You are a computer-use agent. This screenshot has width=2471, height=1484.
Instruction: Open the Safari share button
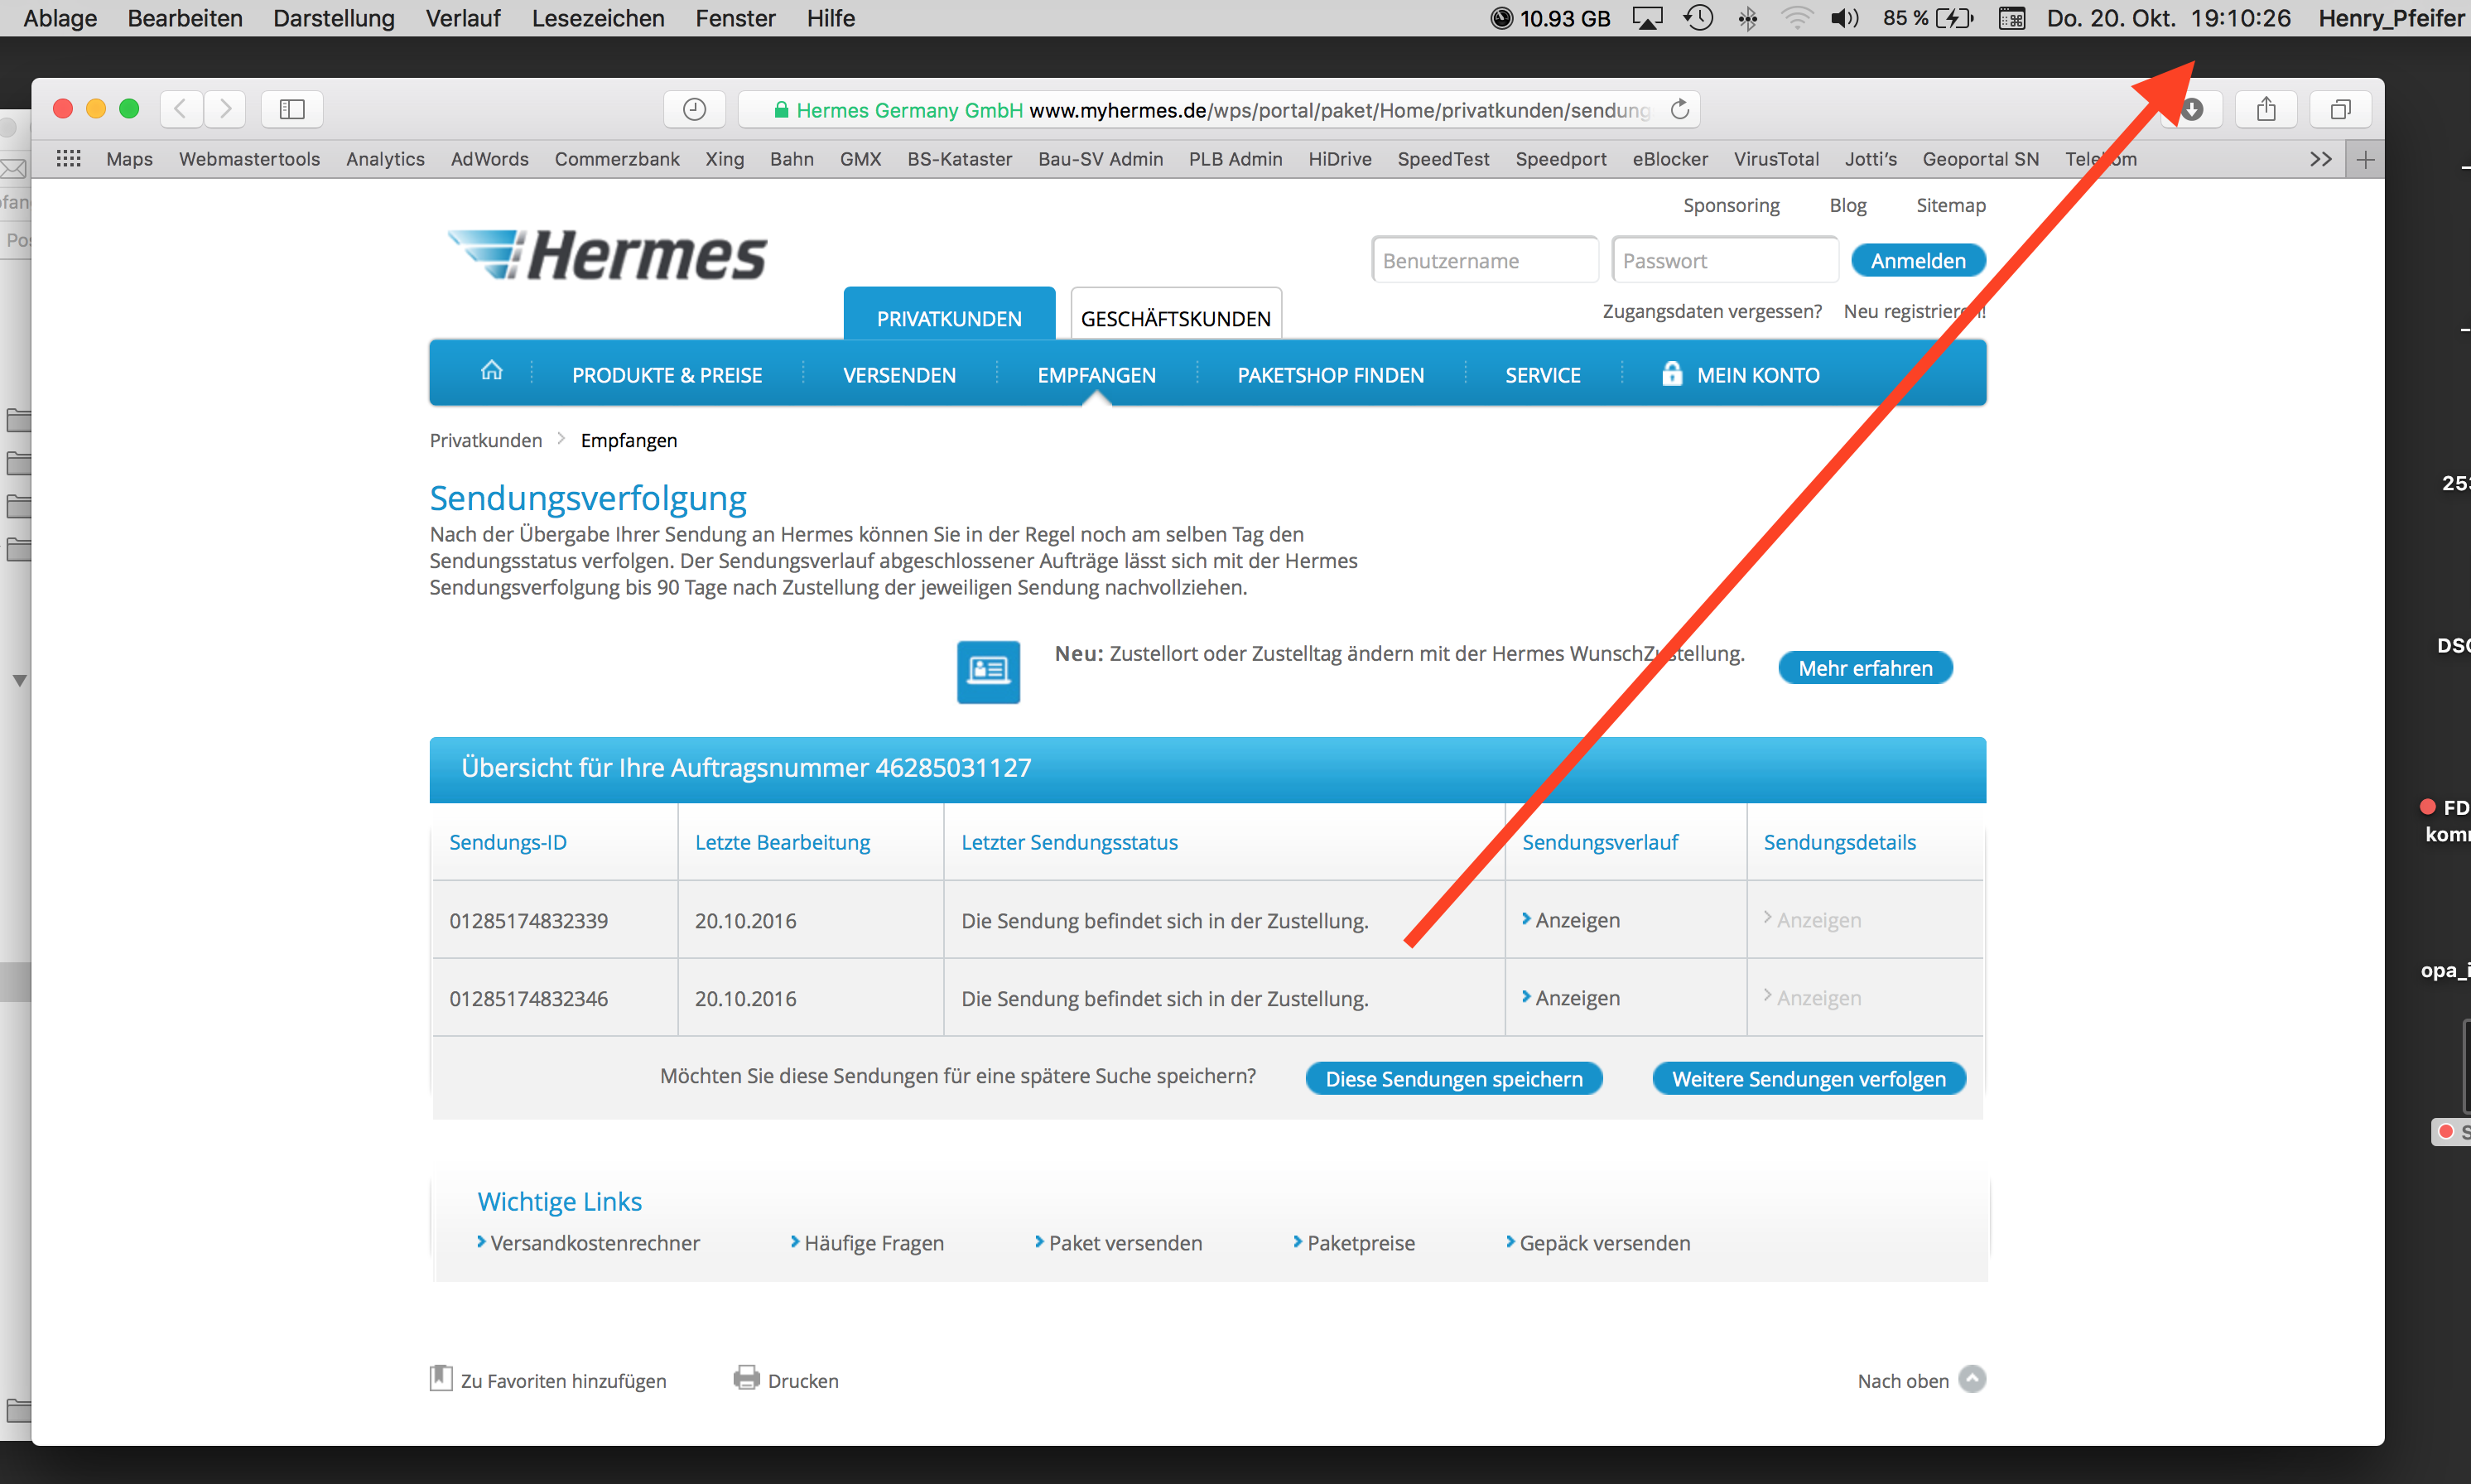[x=2266, y=109]
